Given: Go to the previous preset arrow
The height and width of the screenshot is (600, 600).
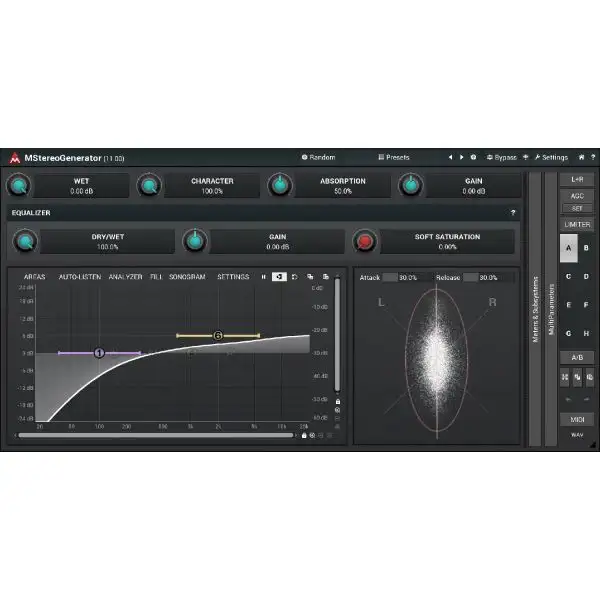Looking at the screenshot, I should [x=449, y=157].
